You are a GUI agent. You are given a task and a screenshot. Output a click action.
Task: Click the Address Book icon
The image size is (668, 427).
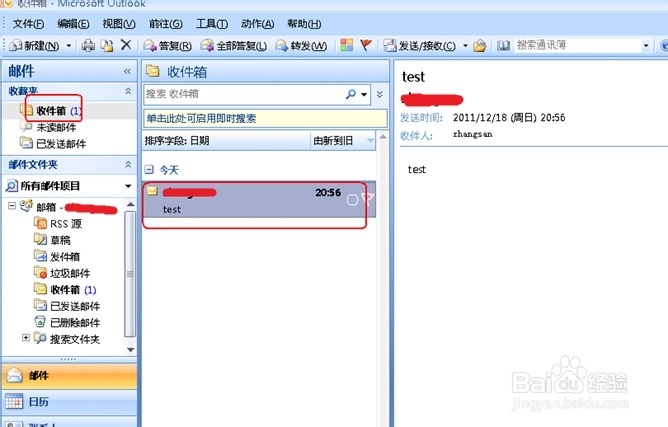coord(503,45)
